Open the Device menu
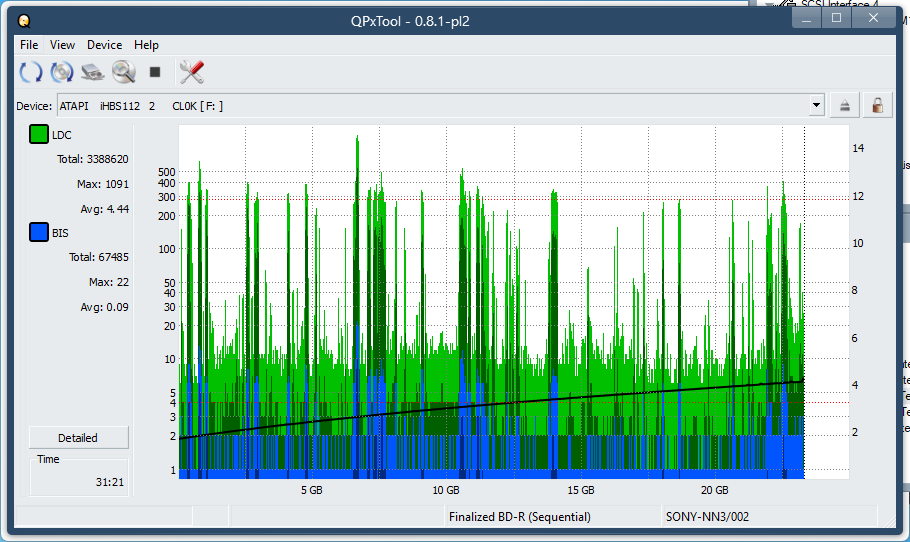The width and height of the screenshot is (910, 542). click(104, 45)
